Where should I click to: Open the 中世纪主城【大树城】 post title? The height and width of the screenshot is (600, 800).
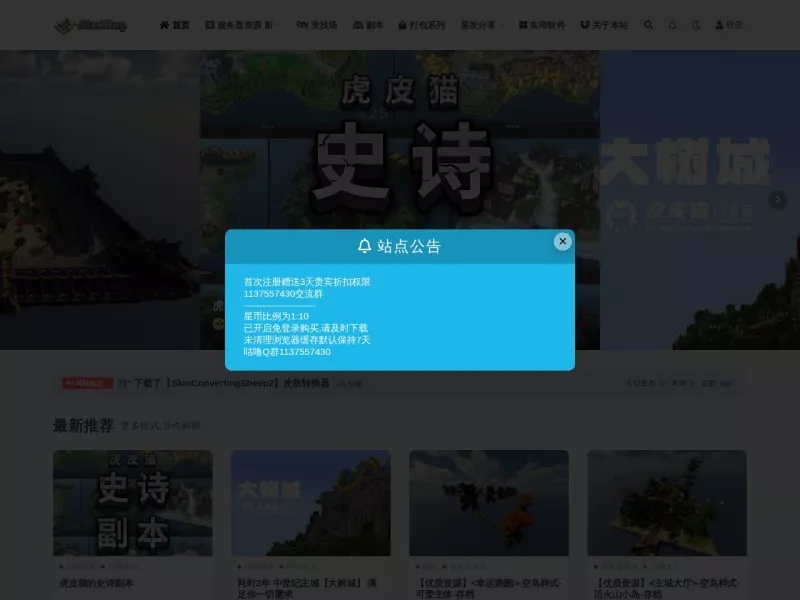pyautogui.click(x=307, y=588)
